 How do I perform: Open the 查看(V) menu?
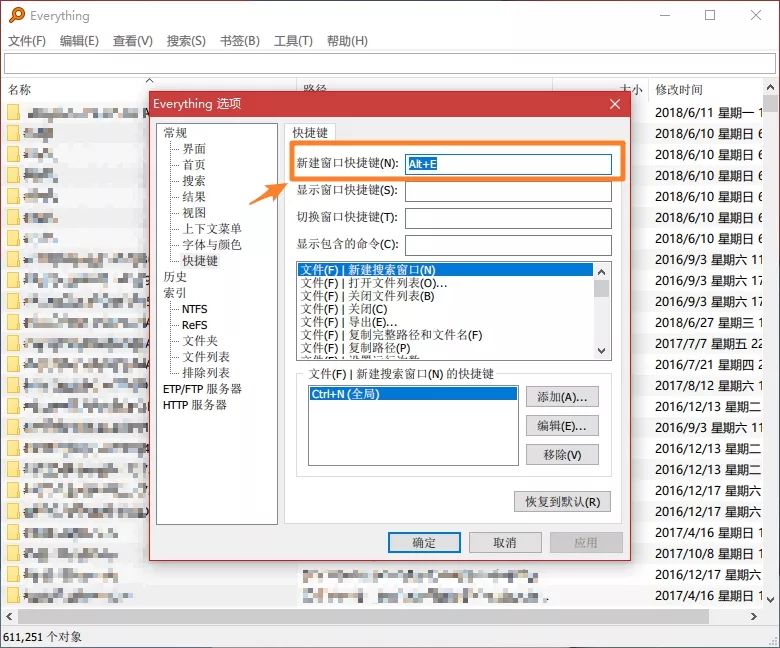point(133,41)
